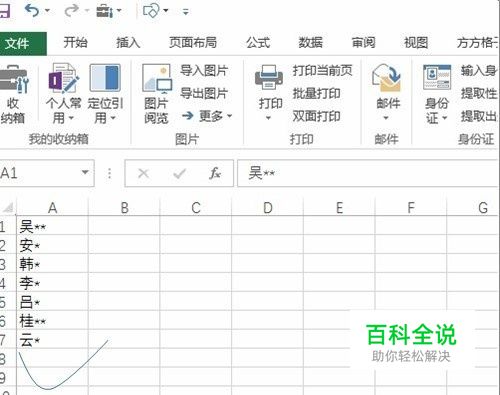Select column C header
The height and width of the screenshot is (395, 500).
point(196,208)
